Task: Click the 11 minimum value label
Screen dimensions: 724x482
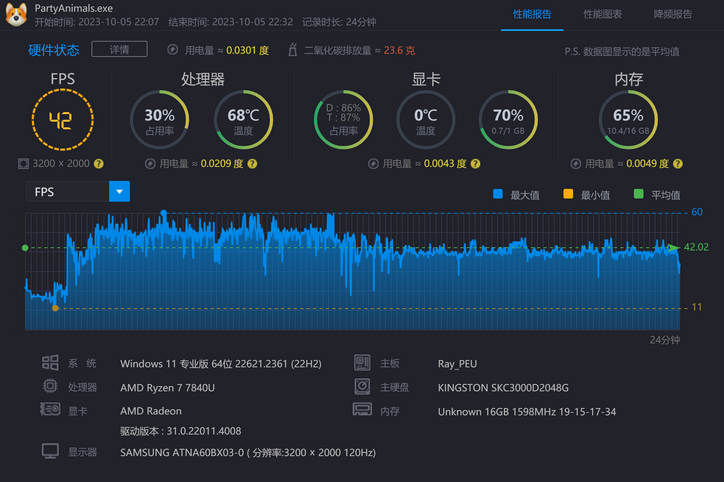Action: pyautogui.click(x=697, y=307)
